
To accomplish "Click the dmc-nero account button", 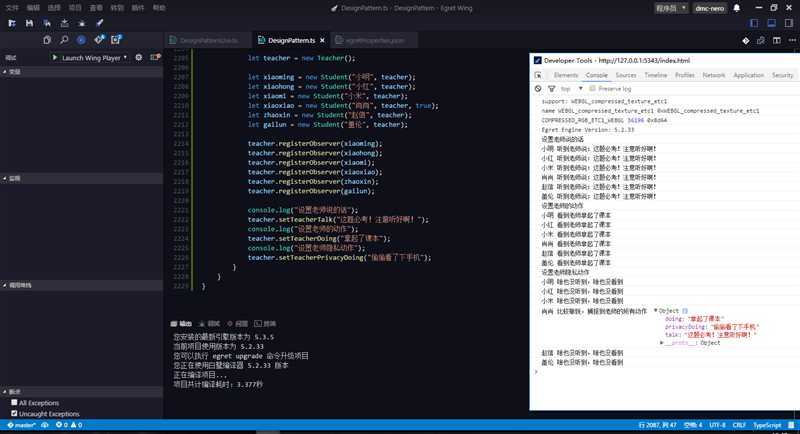I will coord(710,8).
